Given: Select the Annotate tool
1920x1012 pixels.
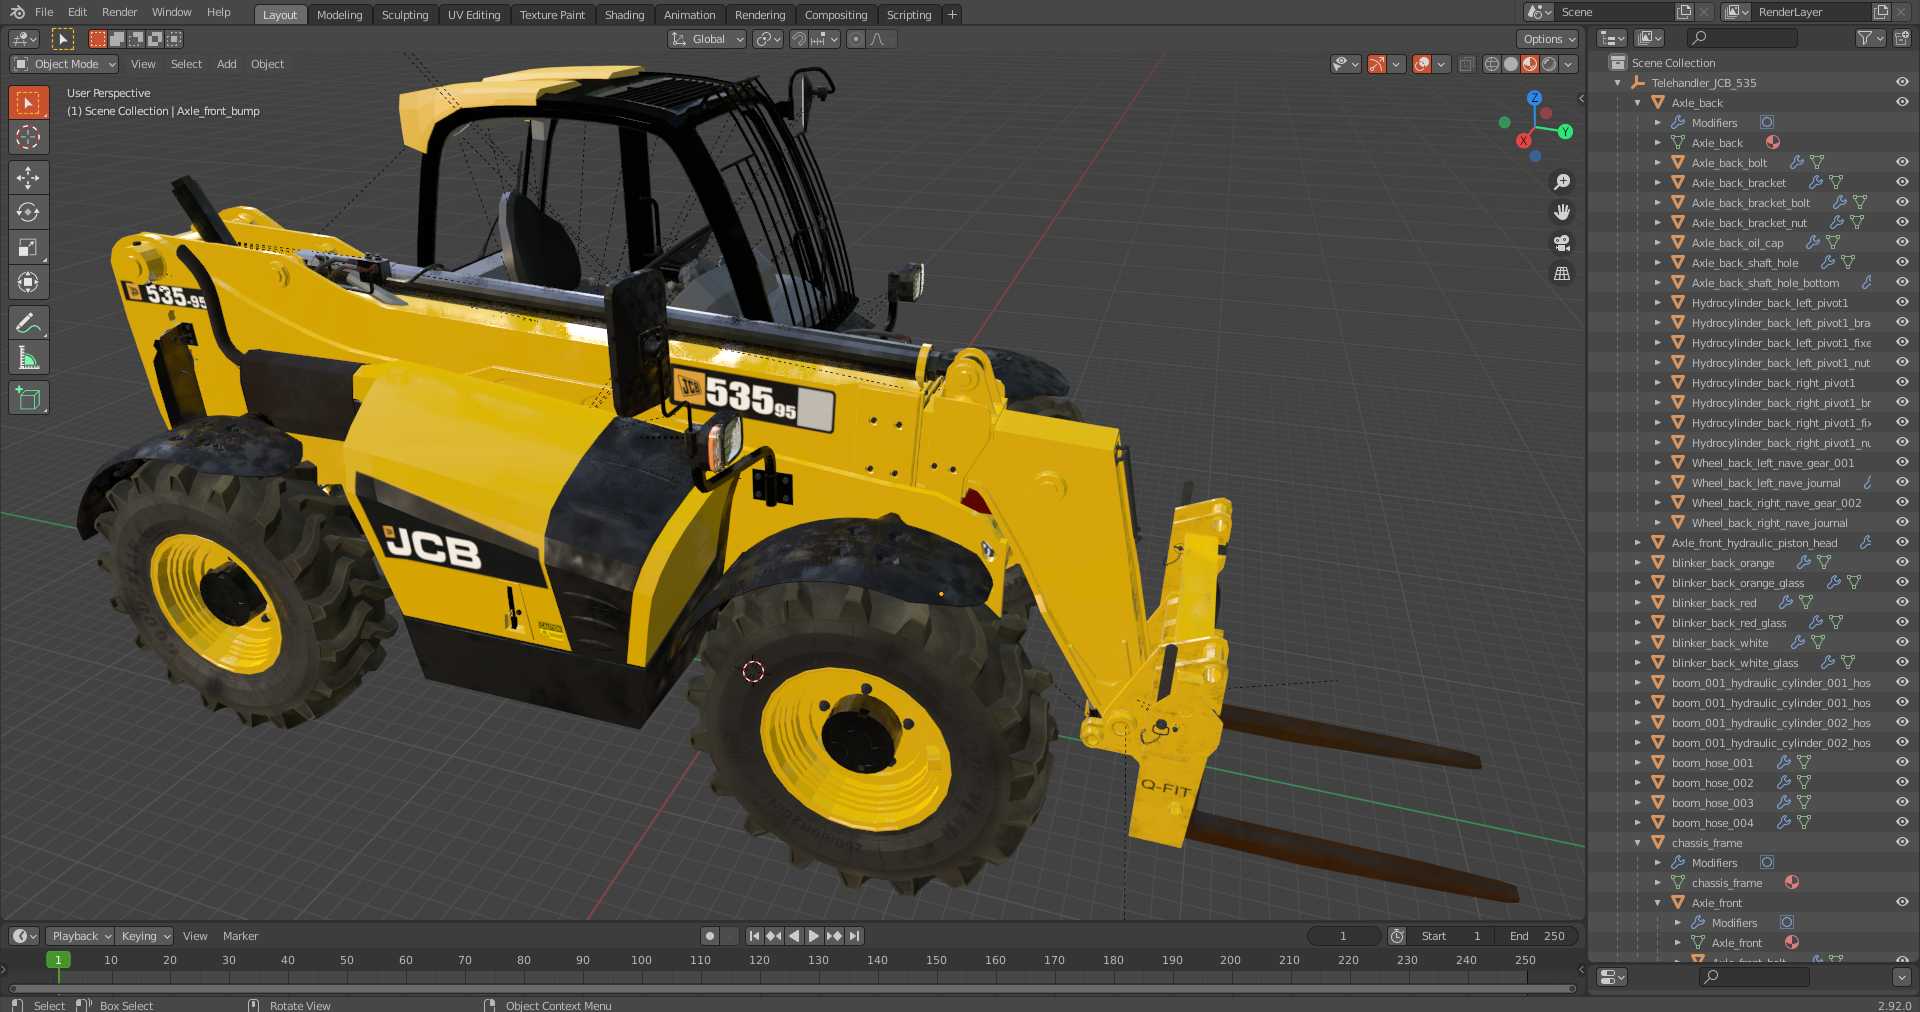Looking at the screenshot, I should coord(28,323).
